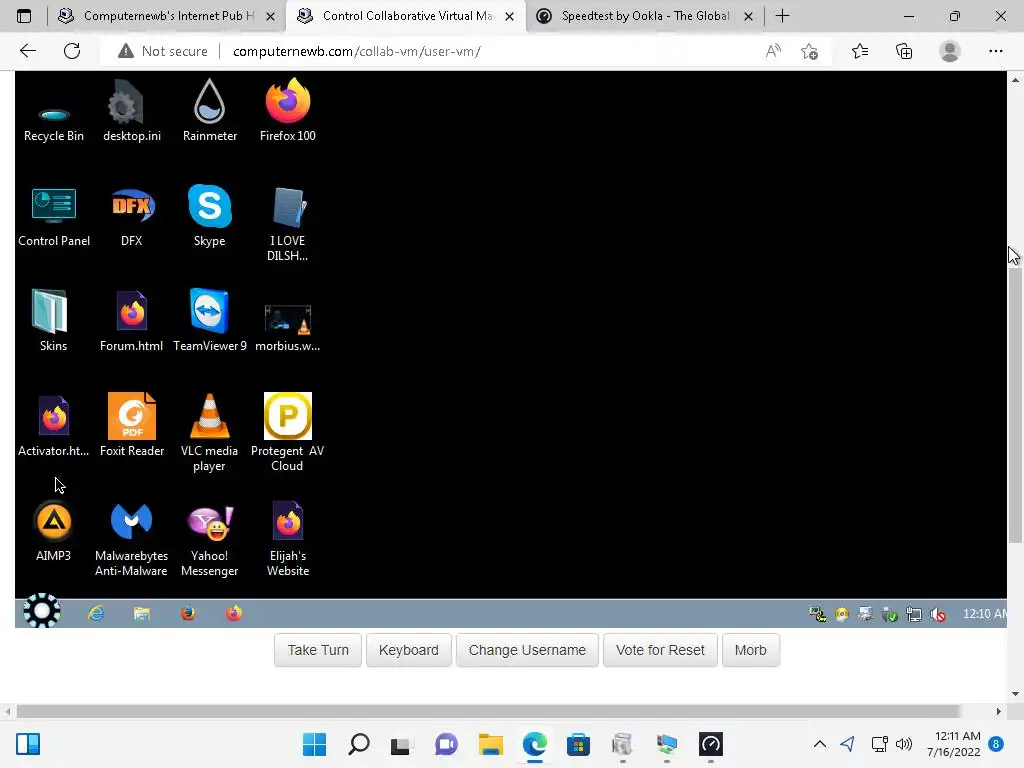Open file explorer in VM taskbar
This screenshot has width=1024, height=768.
(142, 613)
